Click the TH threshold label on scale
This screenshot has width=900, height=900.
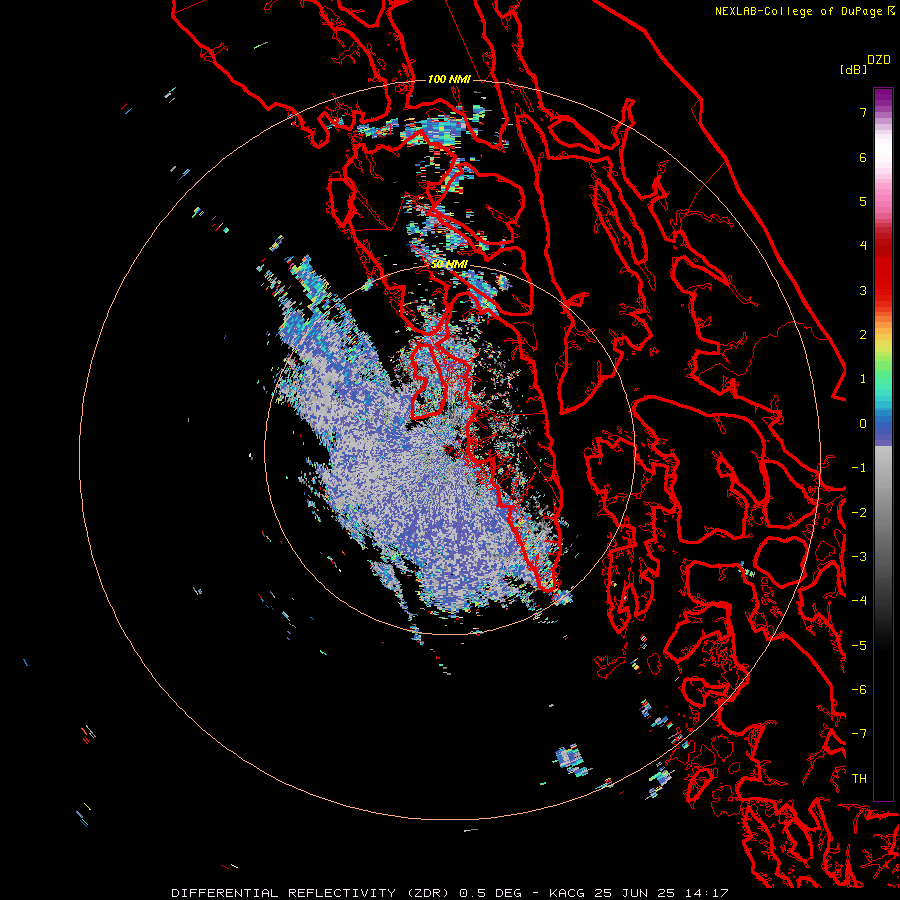click(859, 779)
